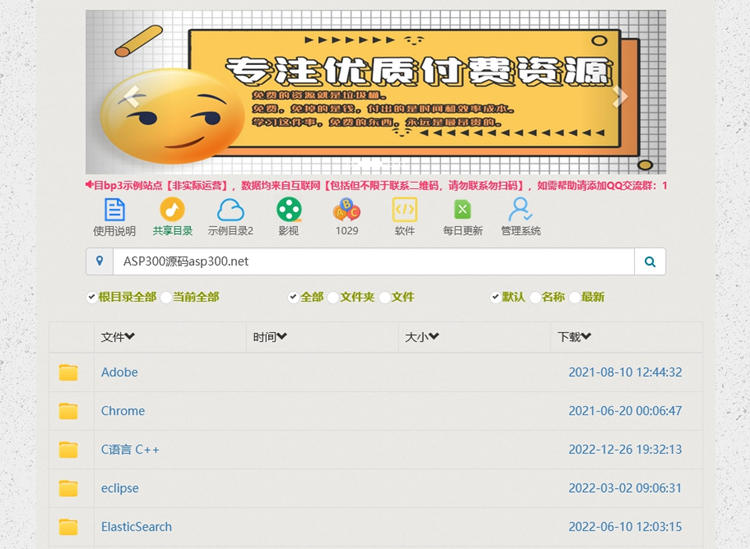Click date 2021-08-10 12:44:32

pos(625,372)
